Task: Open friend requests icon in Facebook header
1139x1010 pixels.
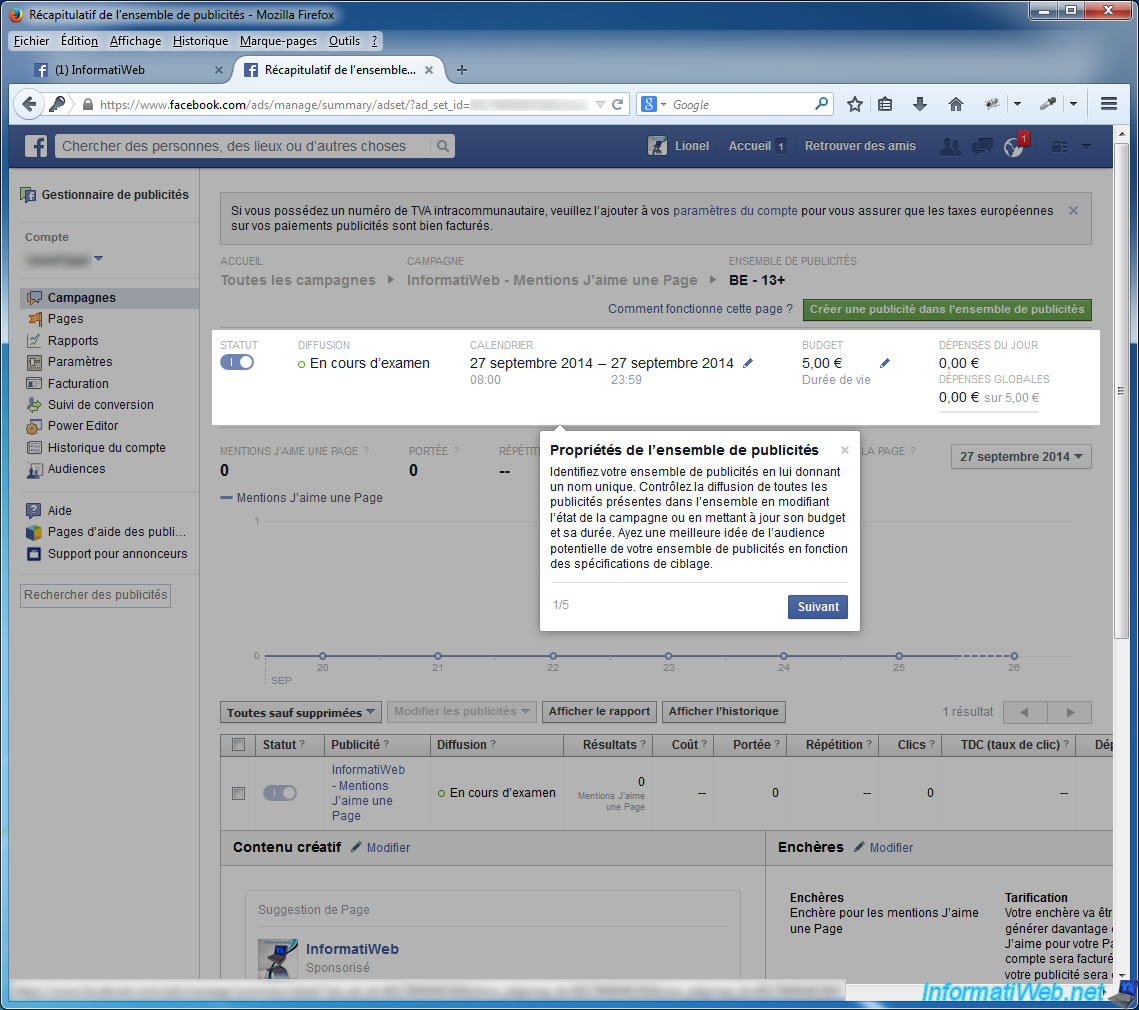Action: 950,146
